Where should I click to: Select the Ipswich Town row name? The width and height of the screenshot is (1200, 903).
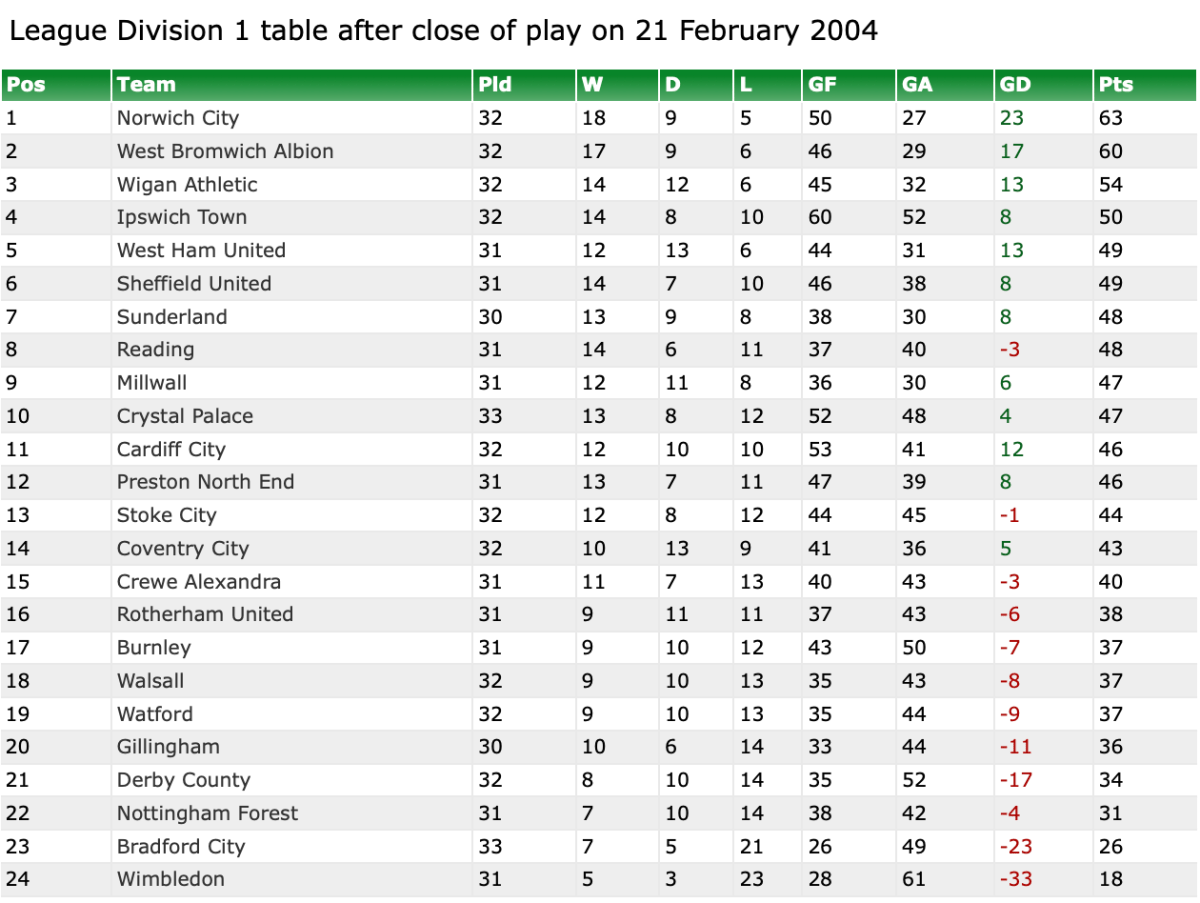click(182, 217)
